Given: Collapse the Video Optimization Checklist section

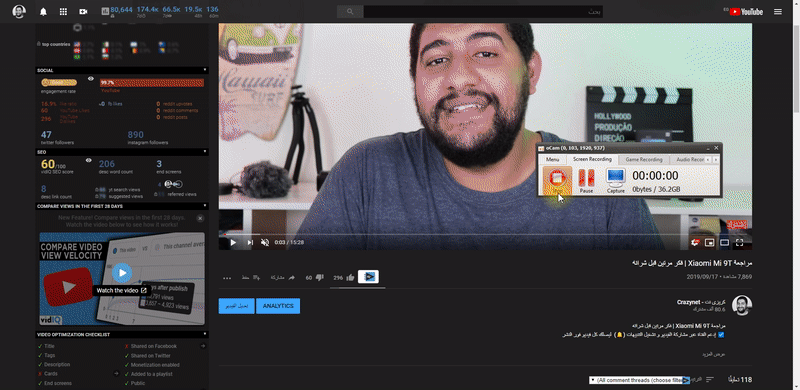Looking at the screenshot, I should 205,334.
